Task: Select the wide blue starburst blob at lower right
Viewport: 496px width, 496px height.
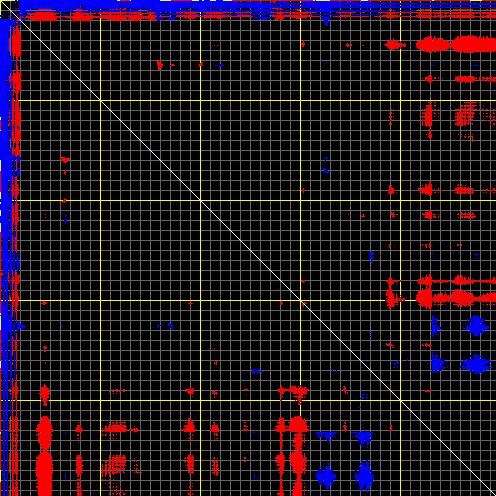Action: coord(476,364)
